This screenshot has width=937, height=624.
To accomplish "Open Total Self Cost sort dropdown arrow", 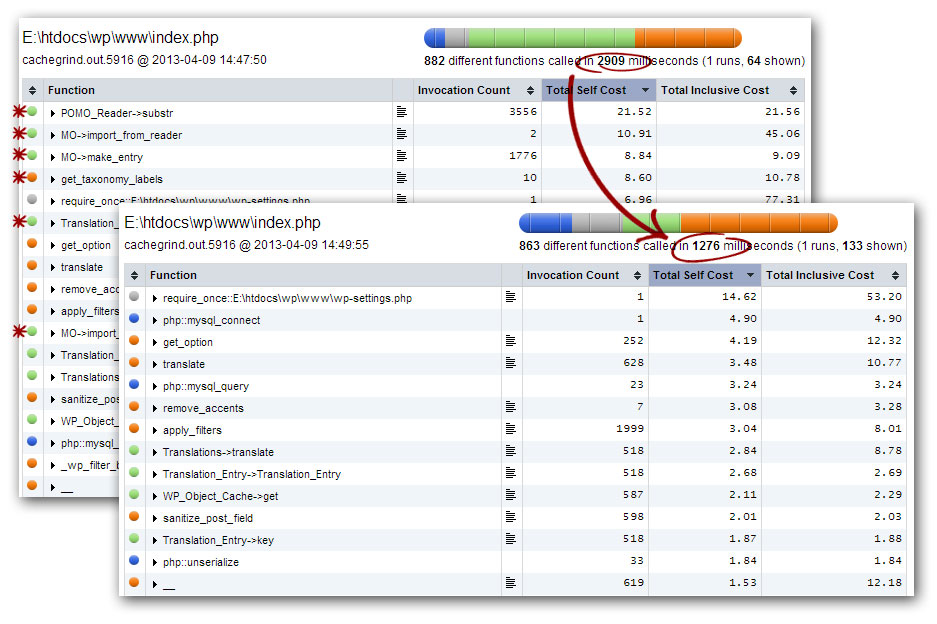I will click(749, 275).
